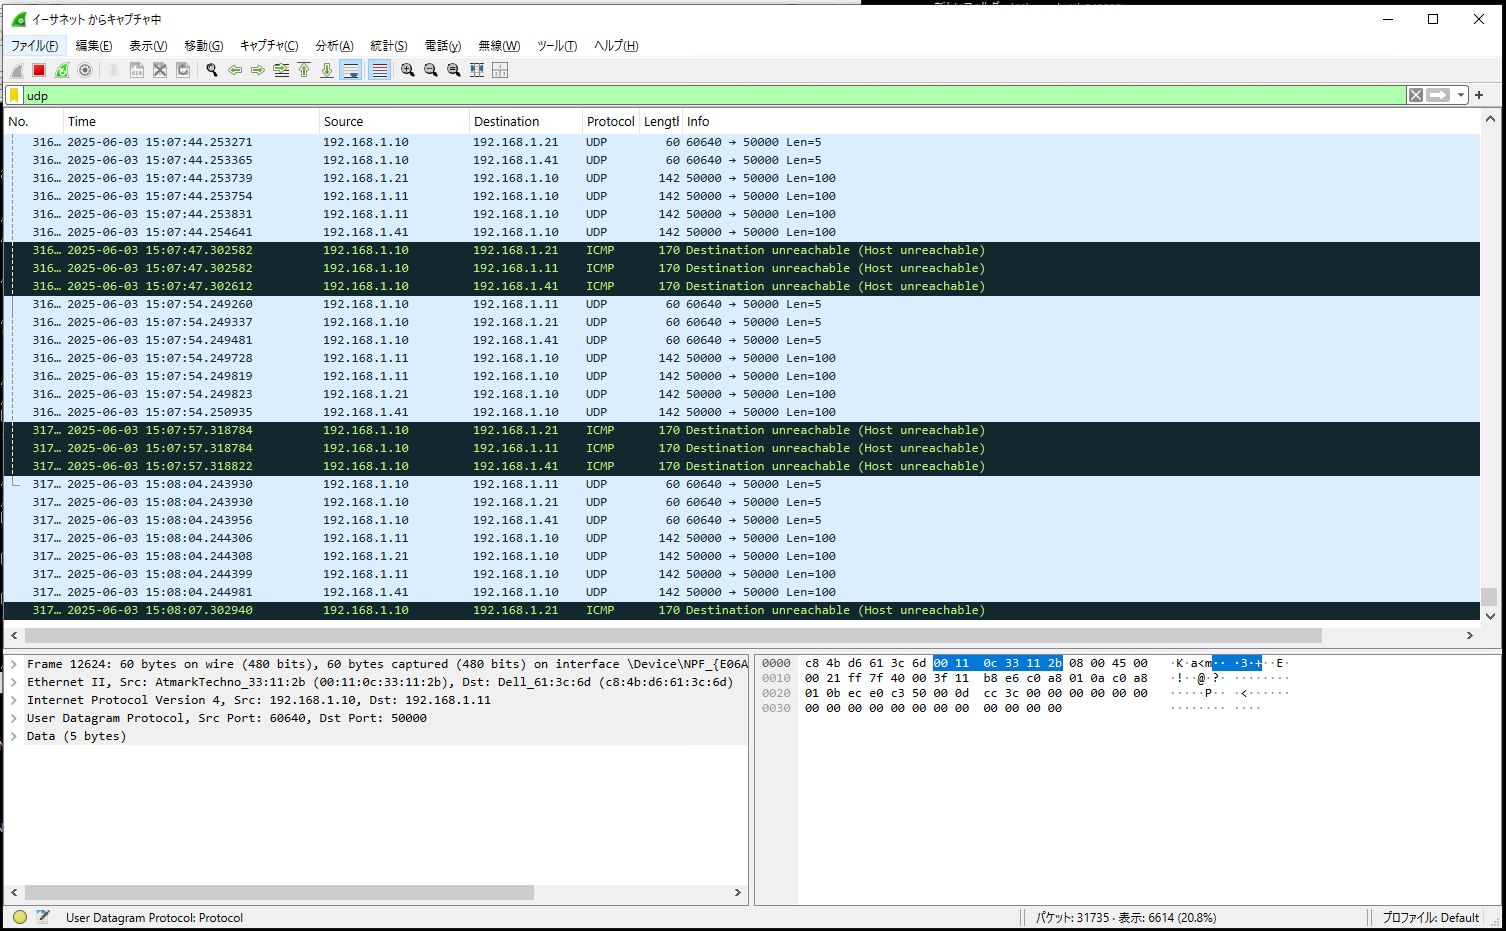Sort by the Info column header

[1080, 121]
